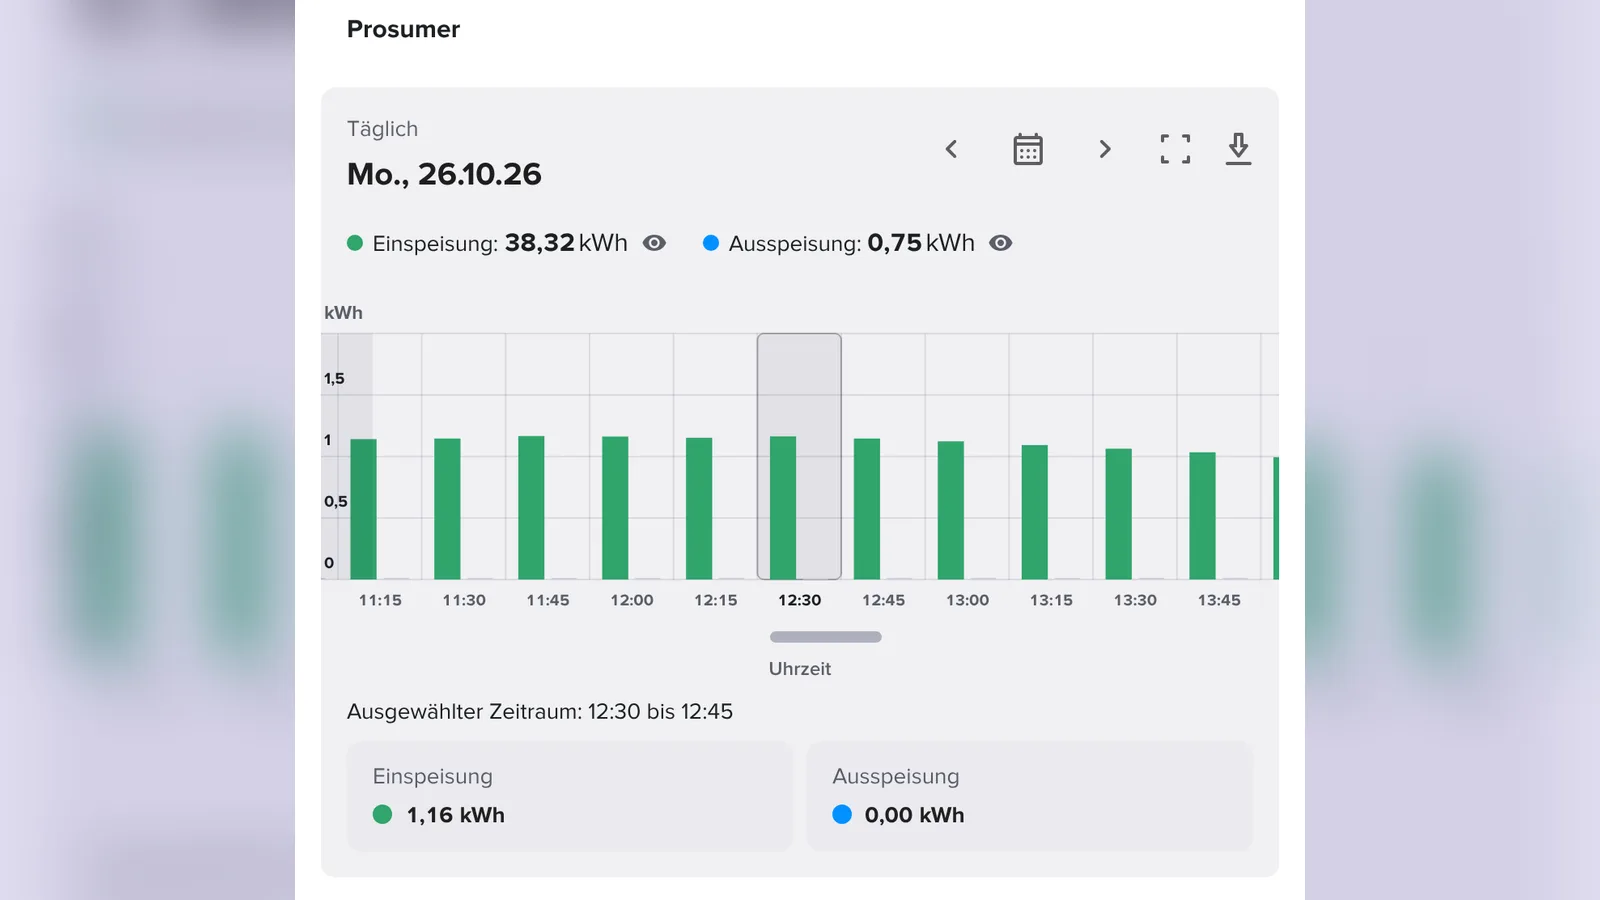1600x900 pixels.
Task: Open the Einspeisung 1,16 kWh card
Action: (570, 796)
